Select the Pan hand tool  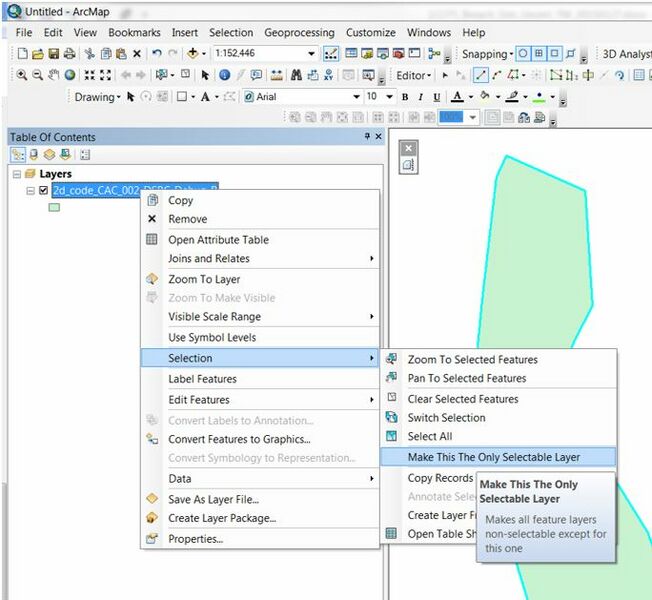coord(53,75)
